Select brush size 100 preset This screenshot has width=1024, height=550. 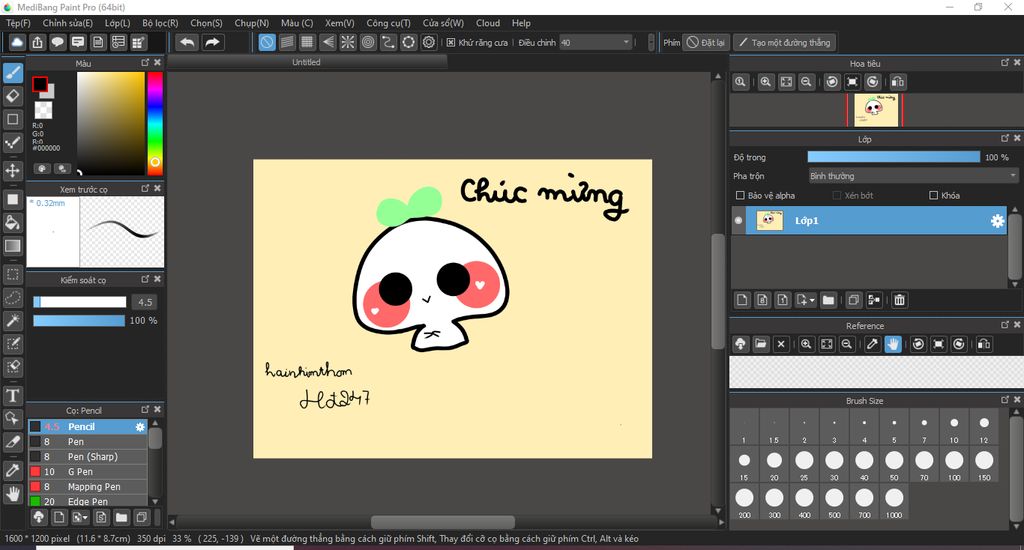(x=954, y=464)
